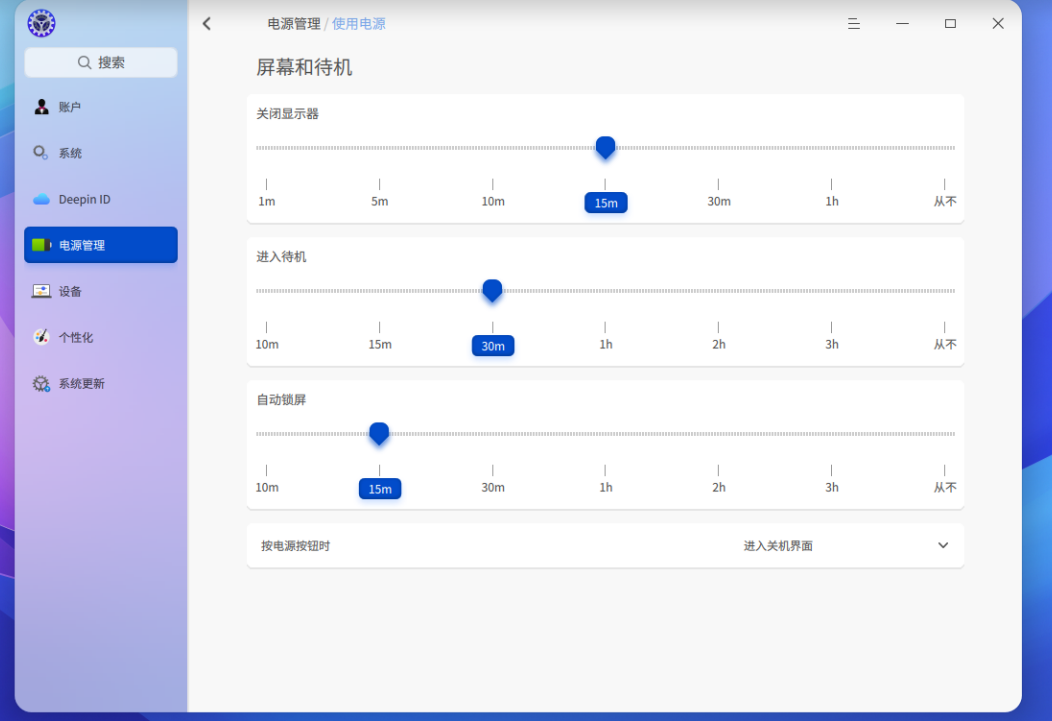
Task: Set 进入待机 to 3h
Action: (x=831, y=344)
